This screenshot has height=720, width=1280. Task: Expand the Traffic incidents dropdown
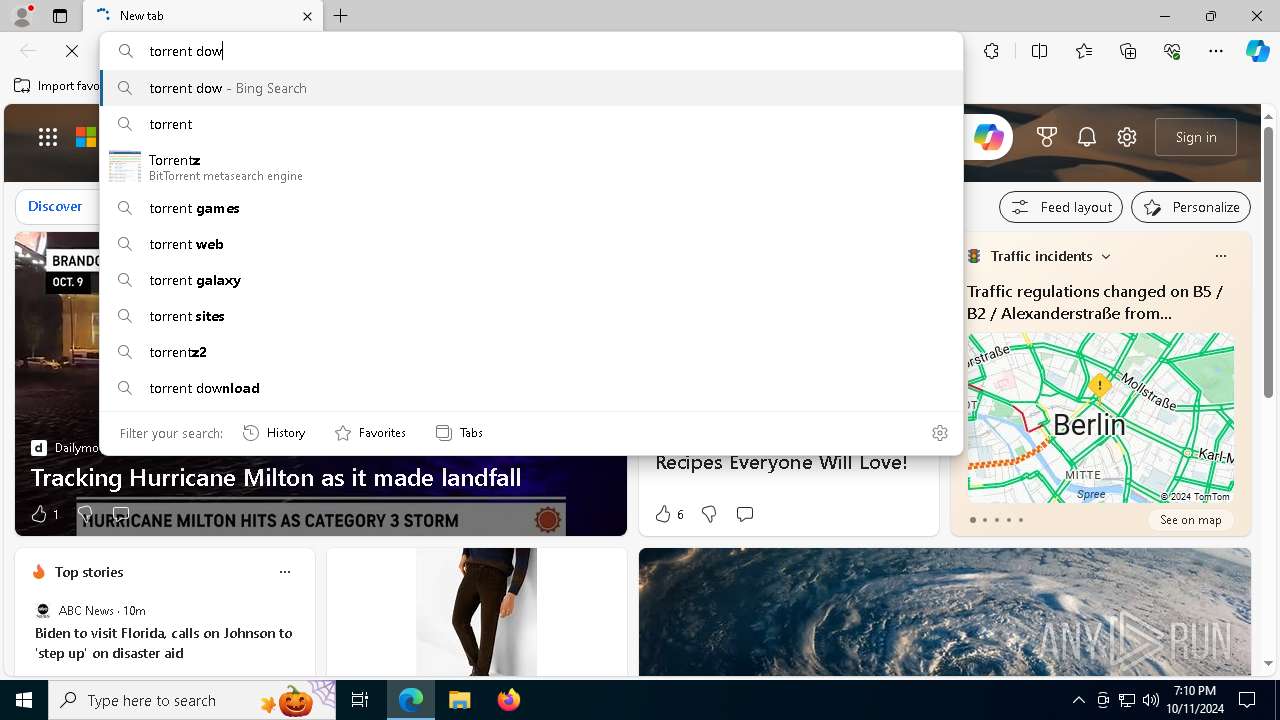(1106, 256)
